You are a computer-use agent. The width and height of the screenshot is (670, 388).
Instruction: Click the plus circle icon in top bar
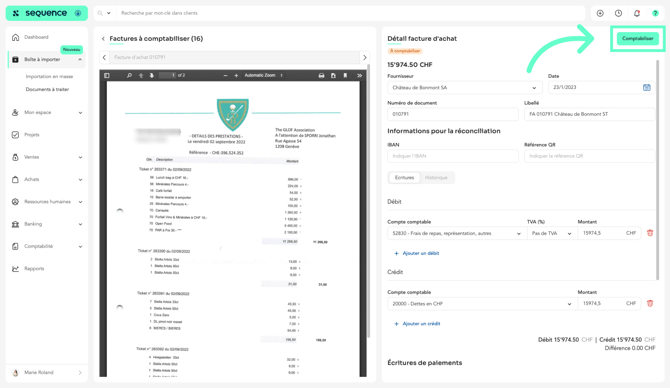(x=600, y=13)
